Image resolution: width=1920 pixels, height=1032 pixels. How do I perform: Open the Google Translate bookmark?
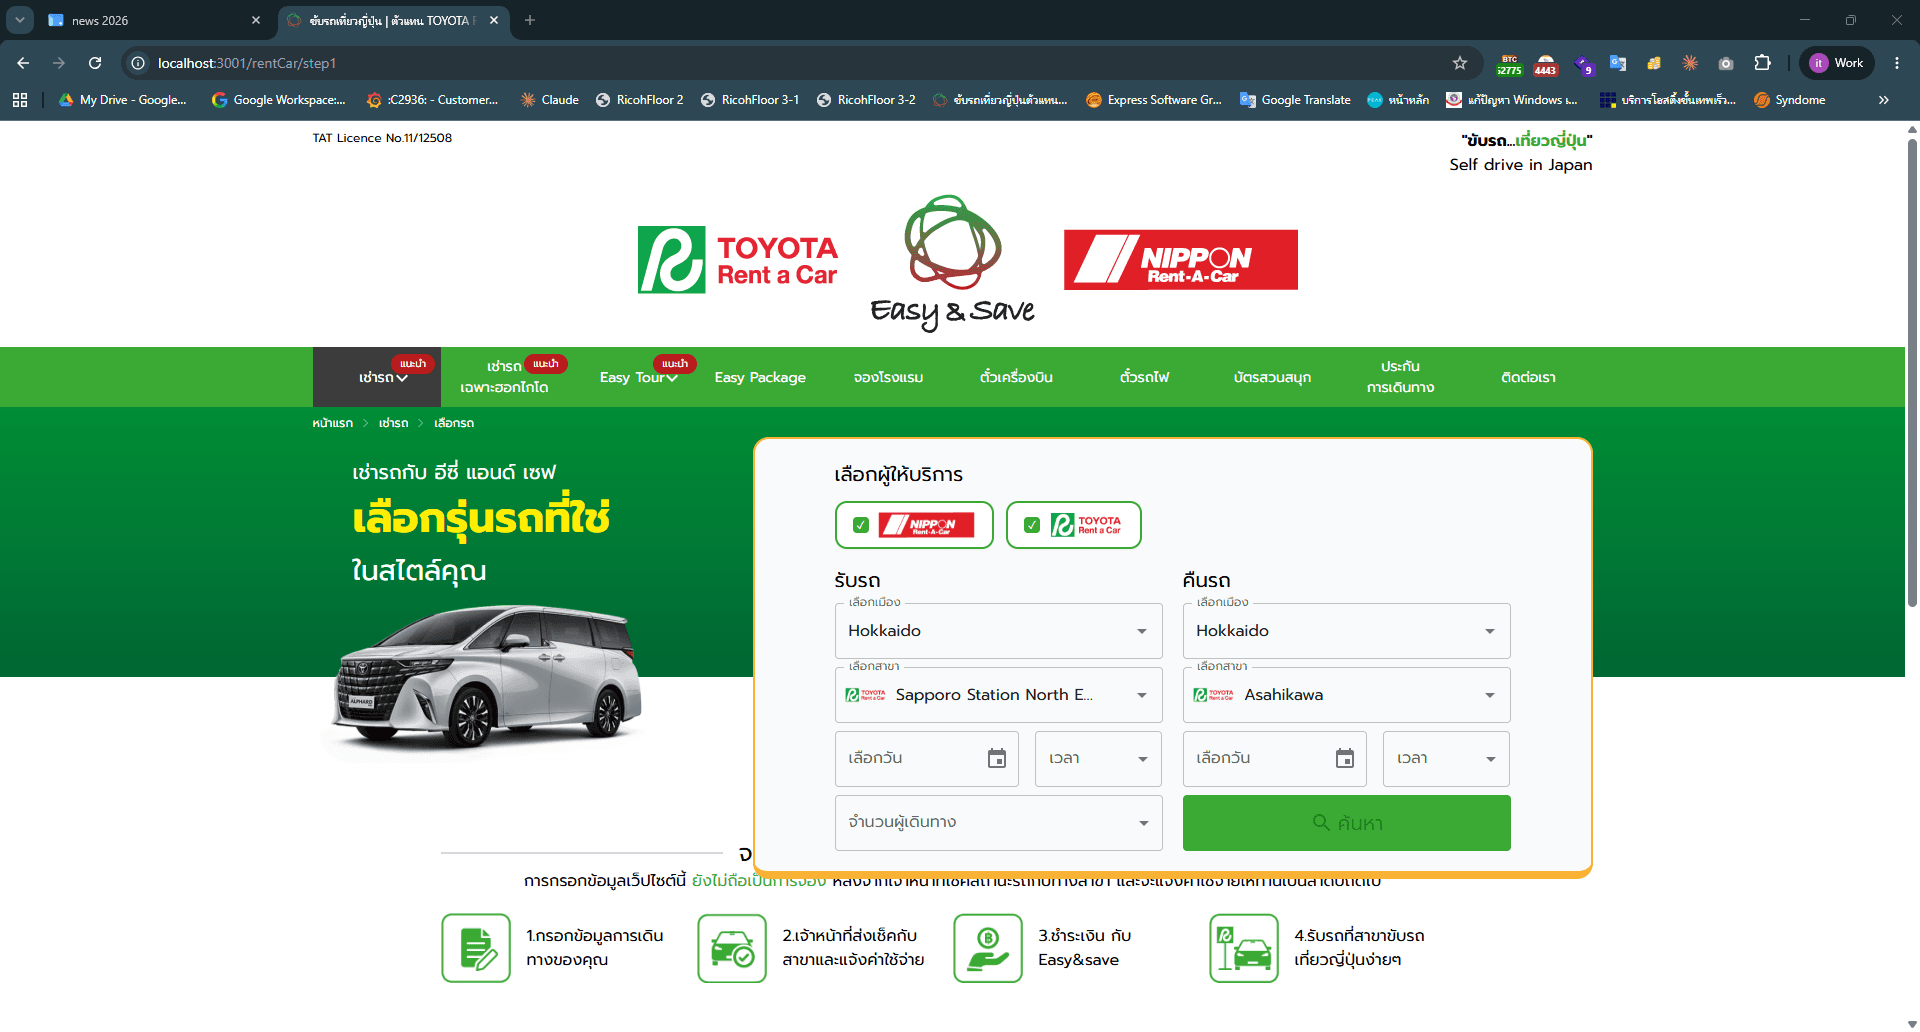click(1295, 100)
